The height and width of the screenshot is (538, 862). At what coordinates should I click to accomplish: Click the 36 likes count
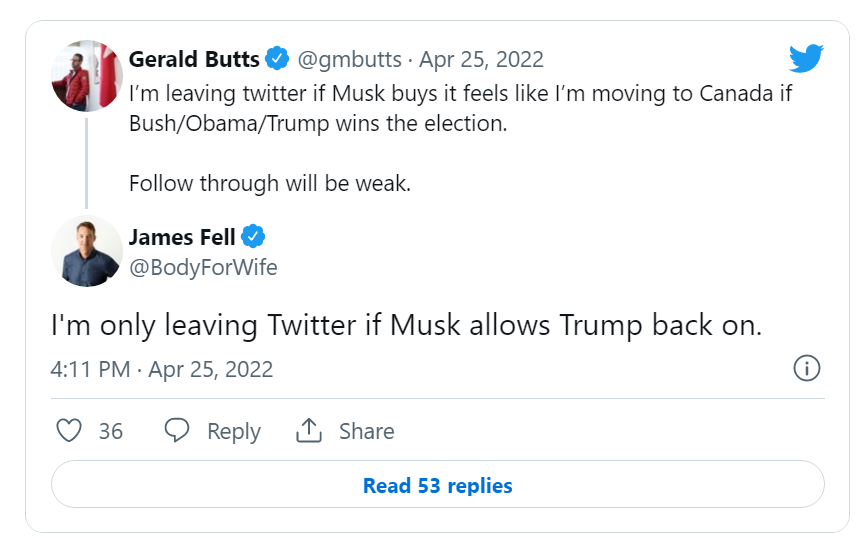click(111, 431)
